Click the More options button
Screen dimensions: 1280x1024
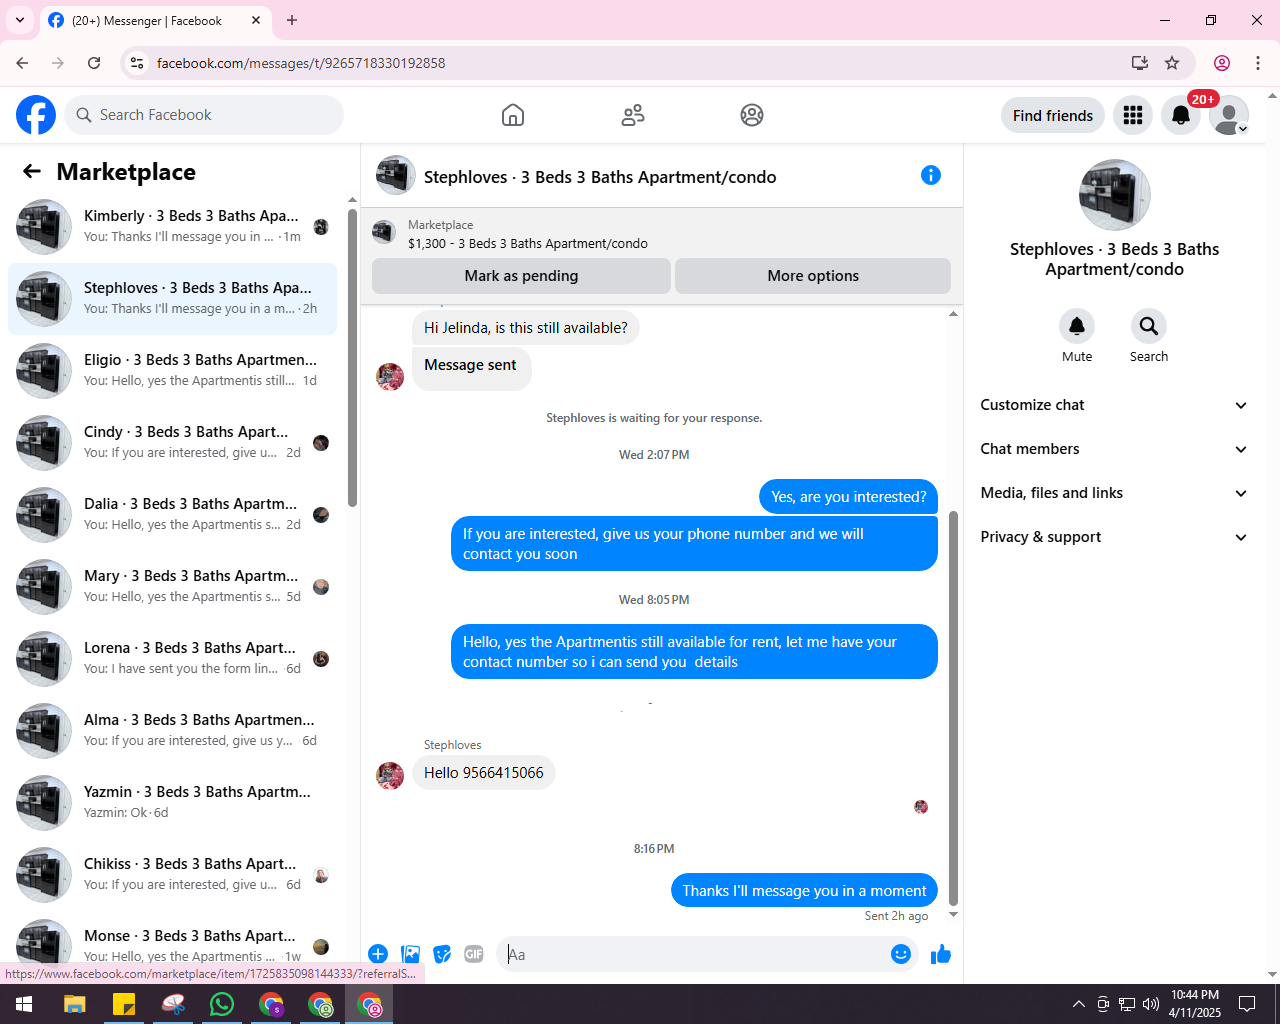coord(813,276)
